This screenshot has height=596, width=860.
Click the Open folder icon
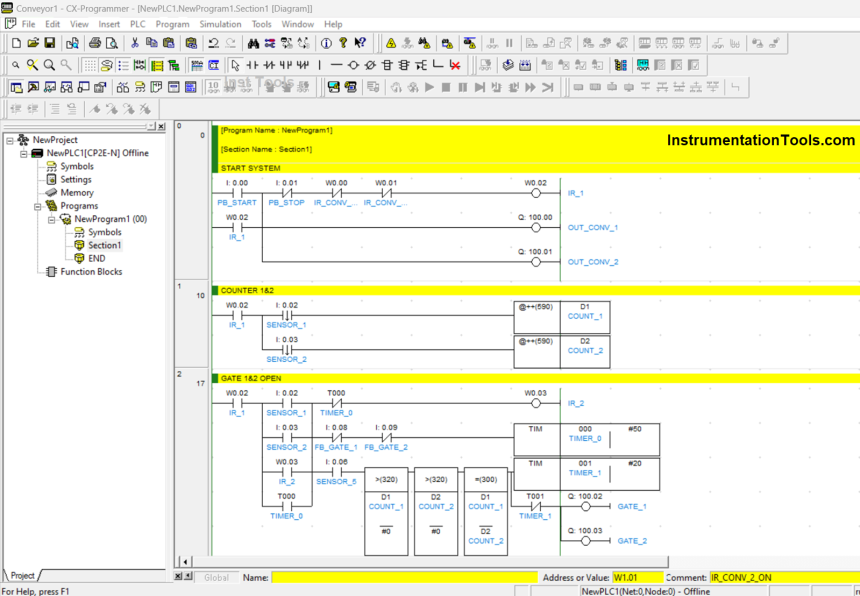[x=33, y=43]
